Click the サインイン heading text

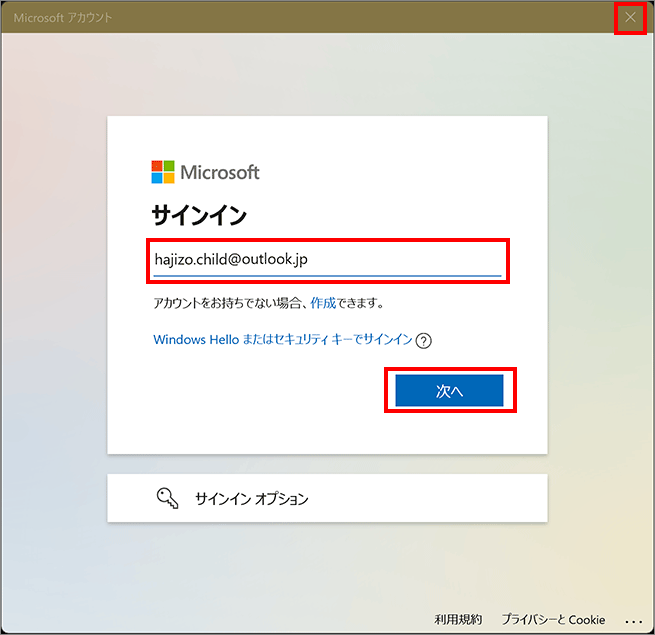click(x=199, y=216)
